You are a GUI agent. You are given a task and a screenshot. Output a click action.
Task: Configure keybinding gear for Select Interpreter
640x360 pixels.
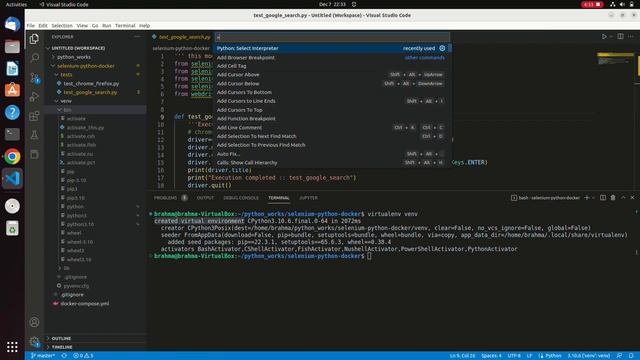click(x=442, y=48)
